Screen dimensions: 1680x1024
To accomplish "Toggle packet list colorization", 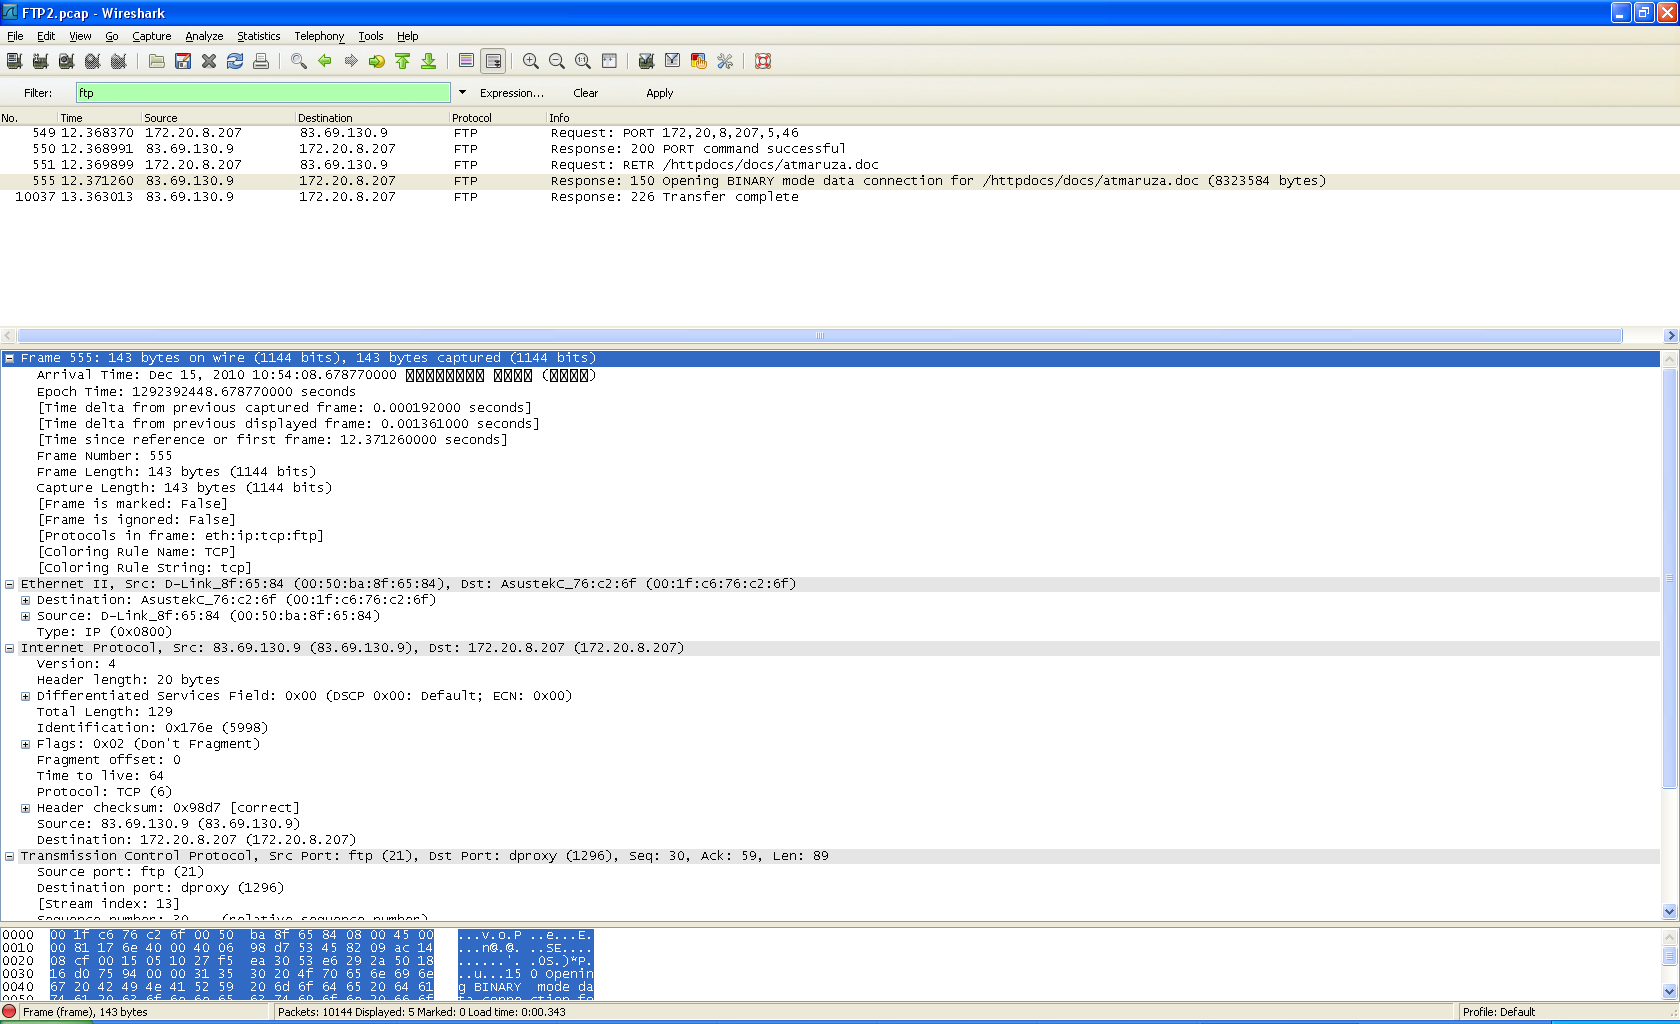I will coord(466,61).
